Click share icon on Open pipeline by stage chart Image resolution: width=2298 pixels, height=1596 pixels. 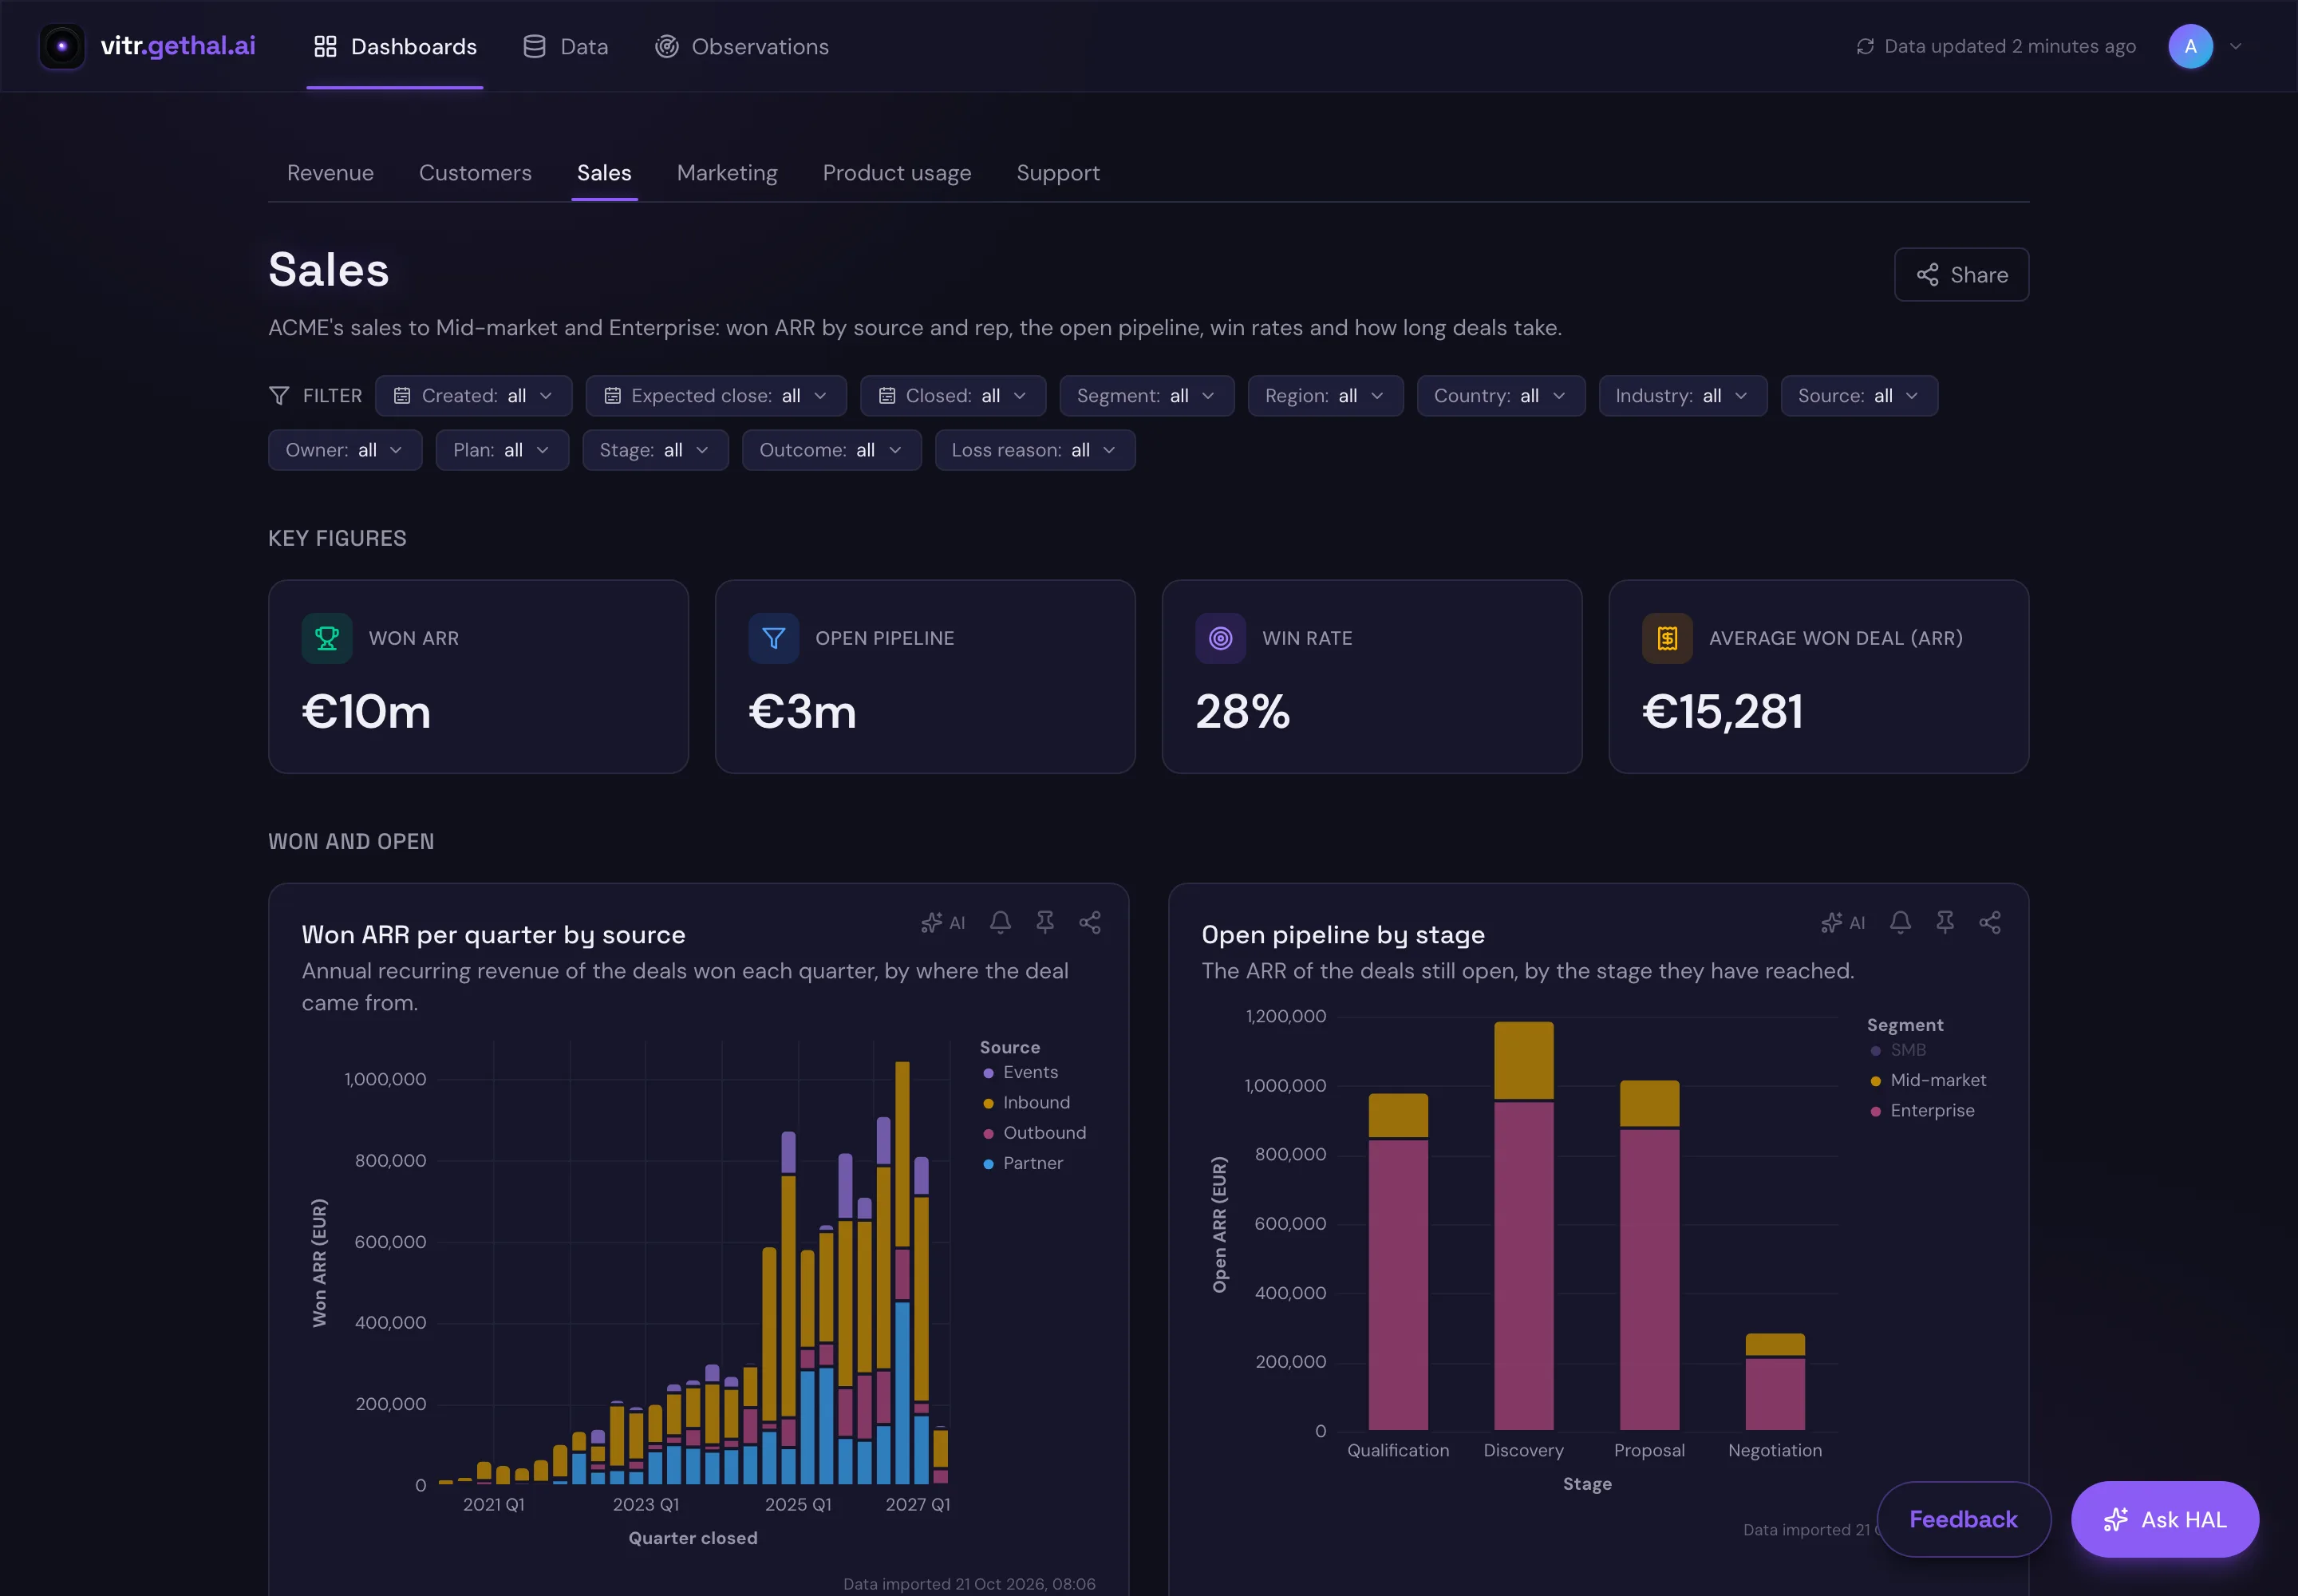tap(1990, 922)
